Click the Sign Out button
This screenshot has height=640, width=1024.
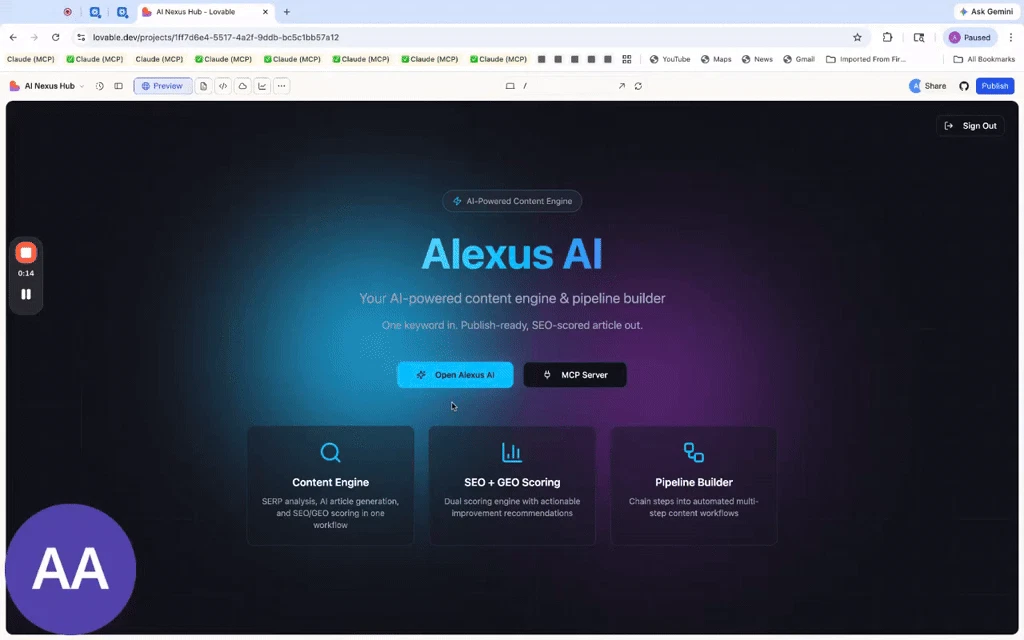[970, 126]
